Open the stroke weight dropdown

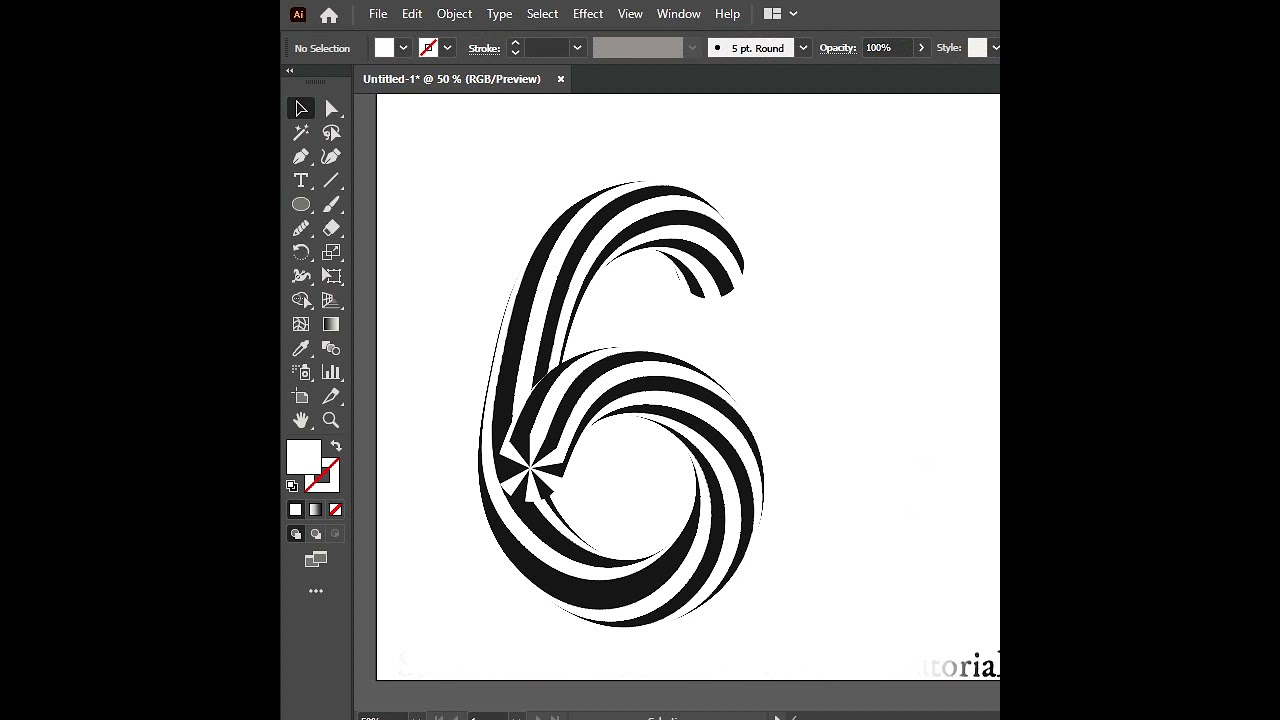pyautogui.click(x=577, y=48)
